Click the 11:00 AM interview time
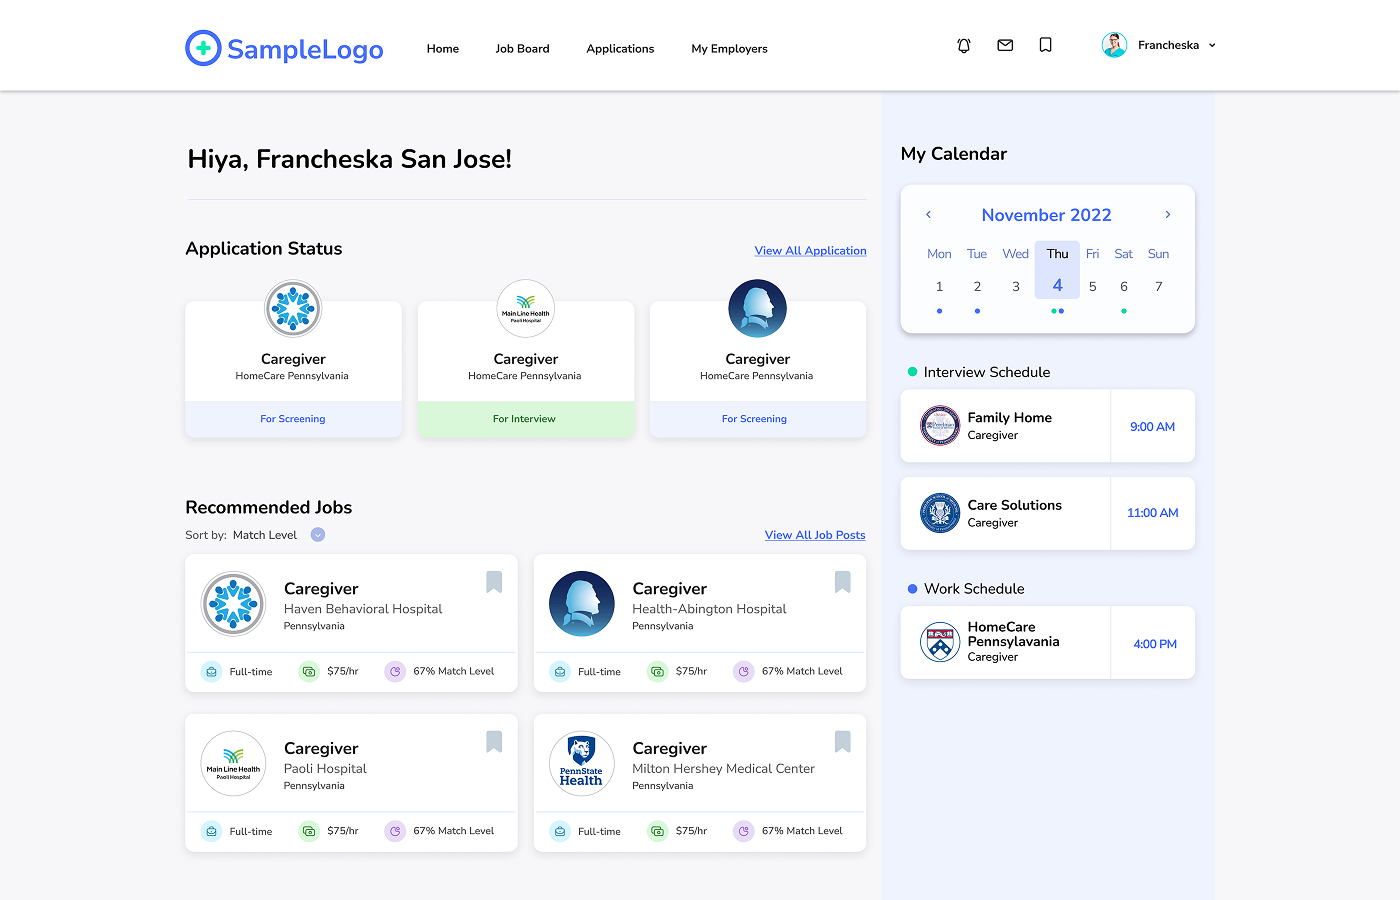1400x900 pixels. point(1153,513)
